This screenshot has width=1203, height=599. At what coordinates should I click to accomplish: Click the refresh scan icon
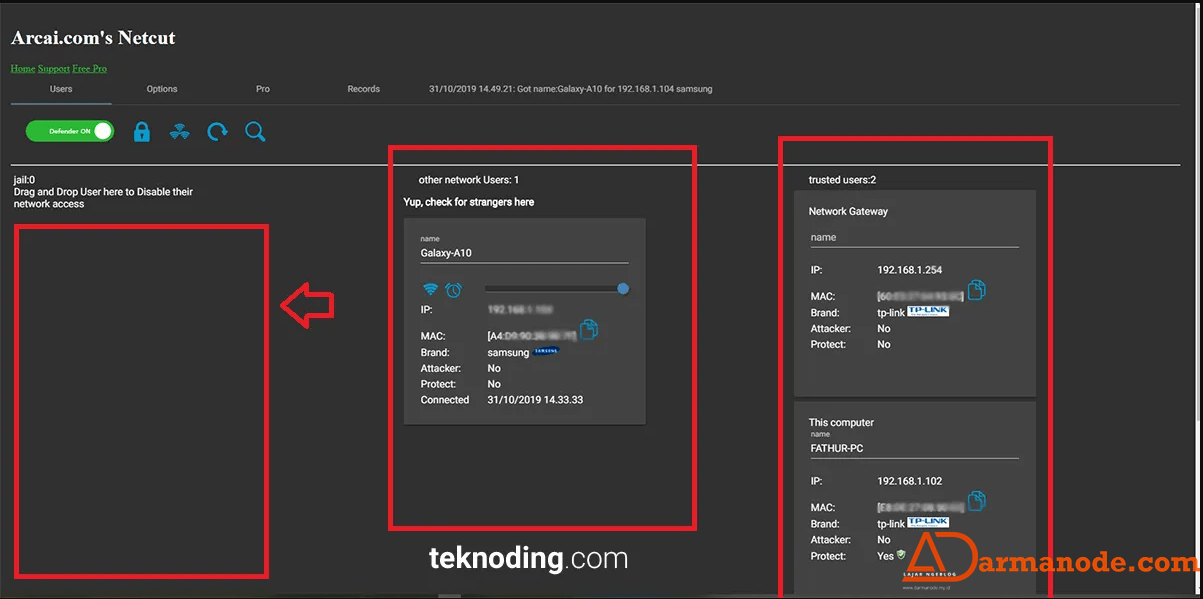tap(217, 132)
